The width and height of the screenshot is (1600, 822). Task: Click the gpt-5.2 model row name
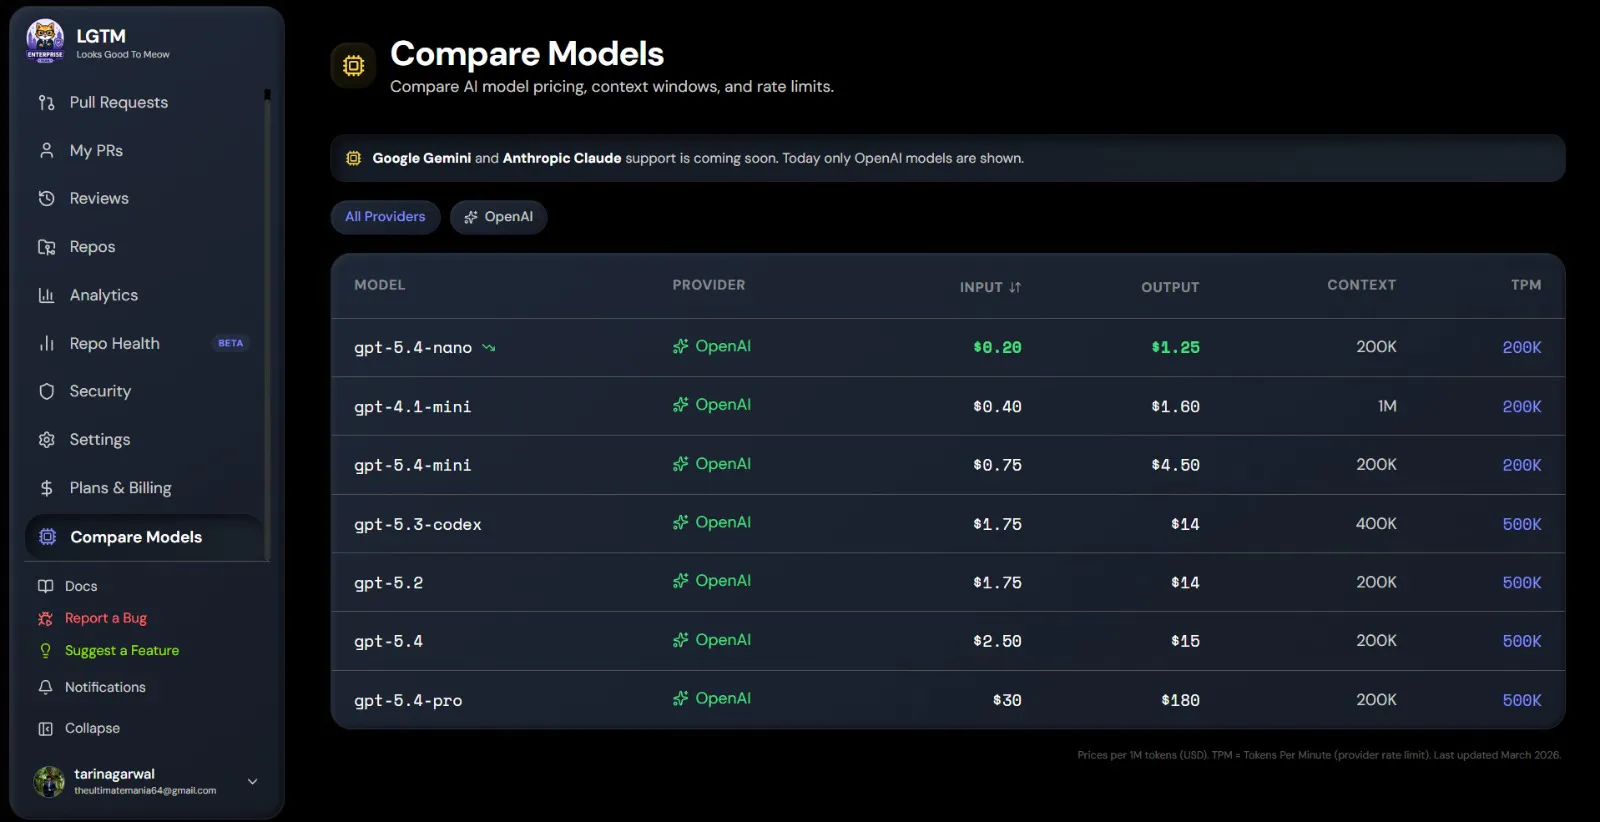388,583
